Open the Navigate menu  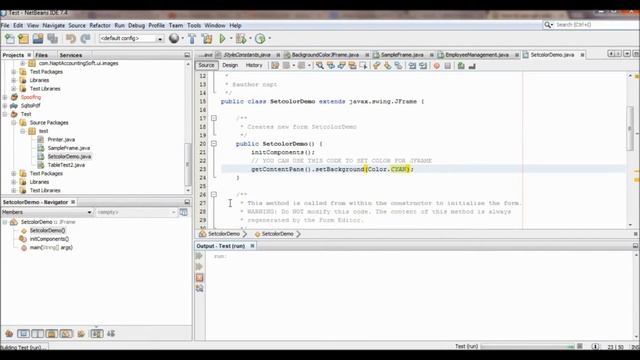pyautogui.click(x=53, y=25)
